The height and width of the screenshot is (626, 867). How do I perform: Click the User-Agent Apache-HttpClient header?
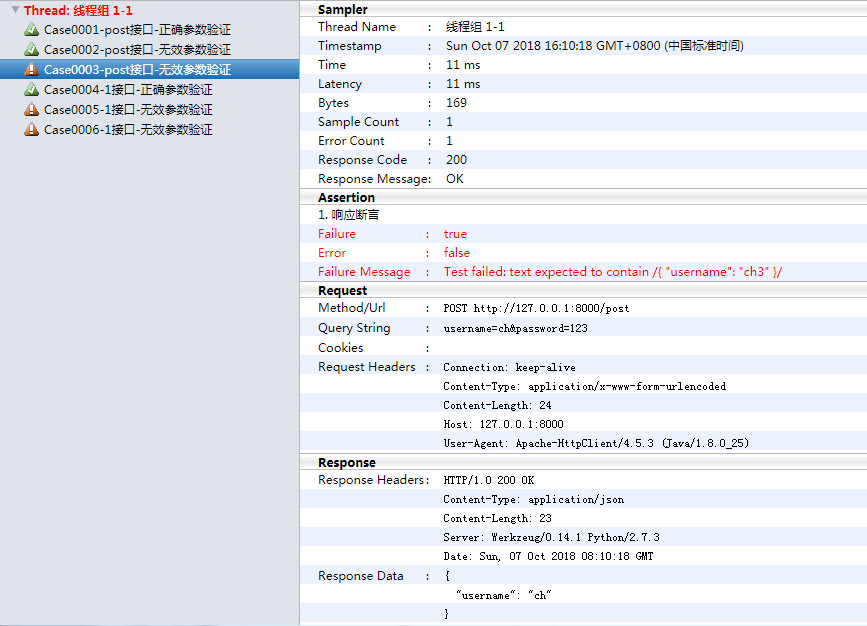pos(596,444)
